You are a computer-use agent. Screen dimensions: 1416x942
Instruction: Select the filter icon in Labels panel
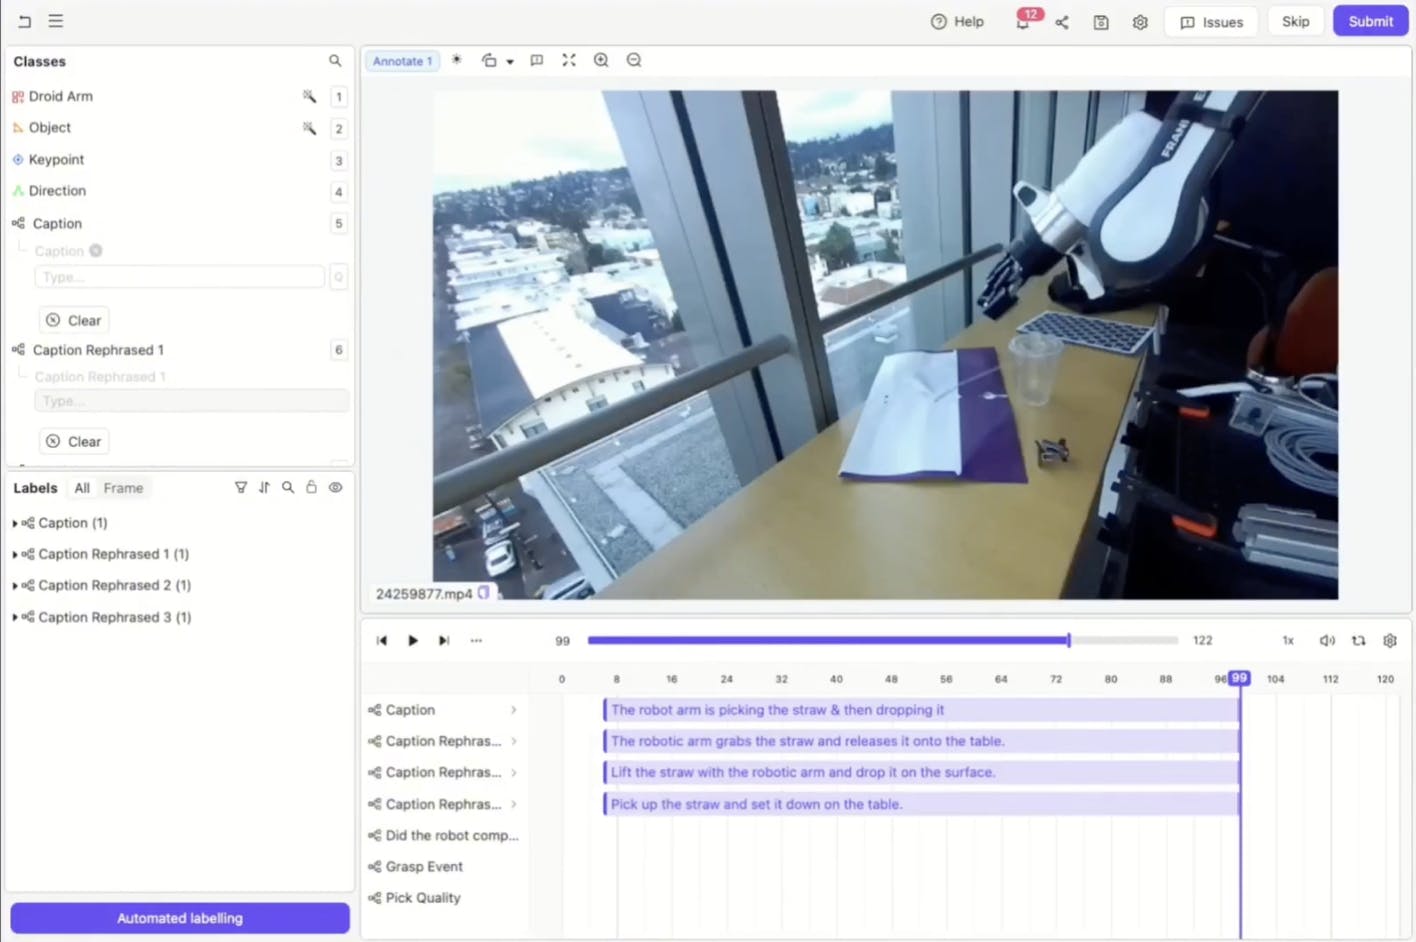[x=241, y=487]
